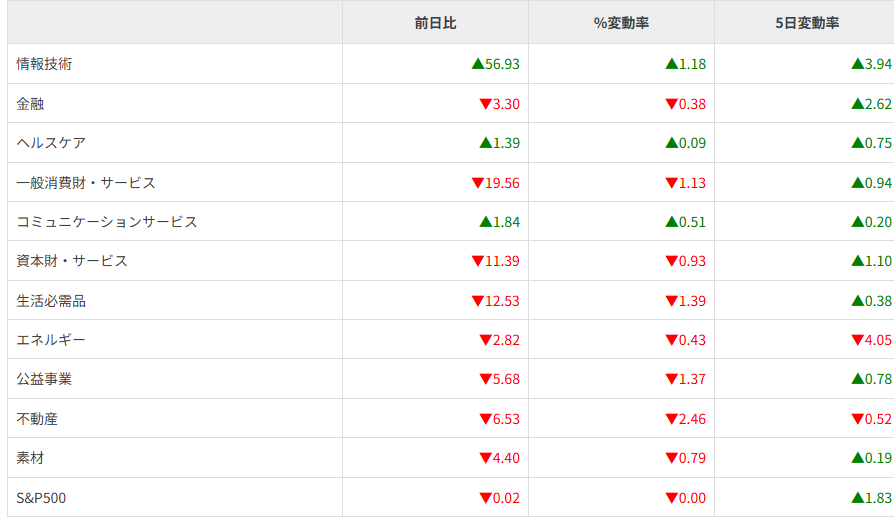The width and height of the screenshot is (894, 532).
Task: Click the %変動率 column header
Action: [x=620, y=23]
